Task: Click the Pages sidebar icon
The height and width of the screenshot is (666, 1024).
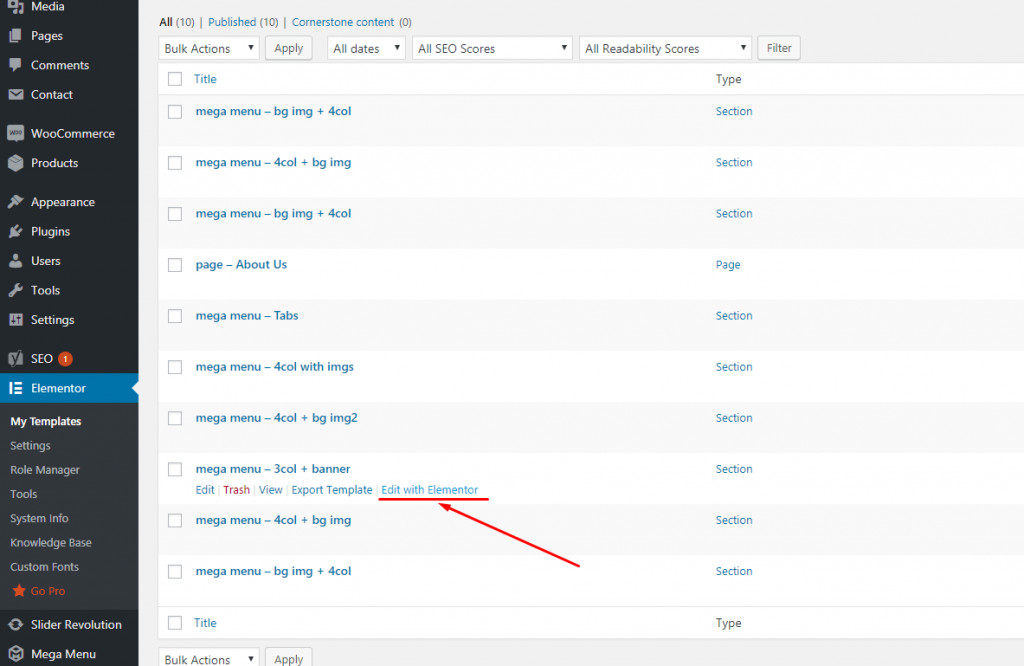Action: [x=16, y=36]
